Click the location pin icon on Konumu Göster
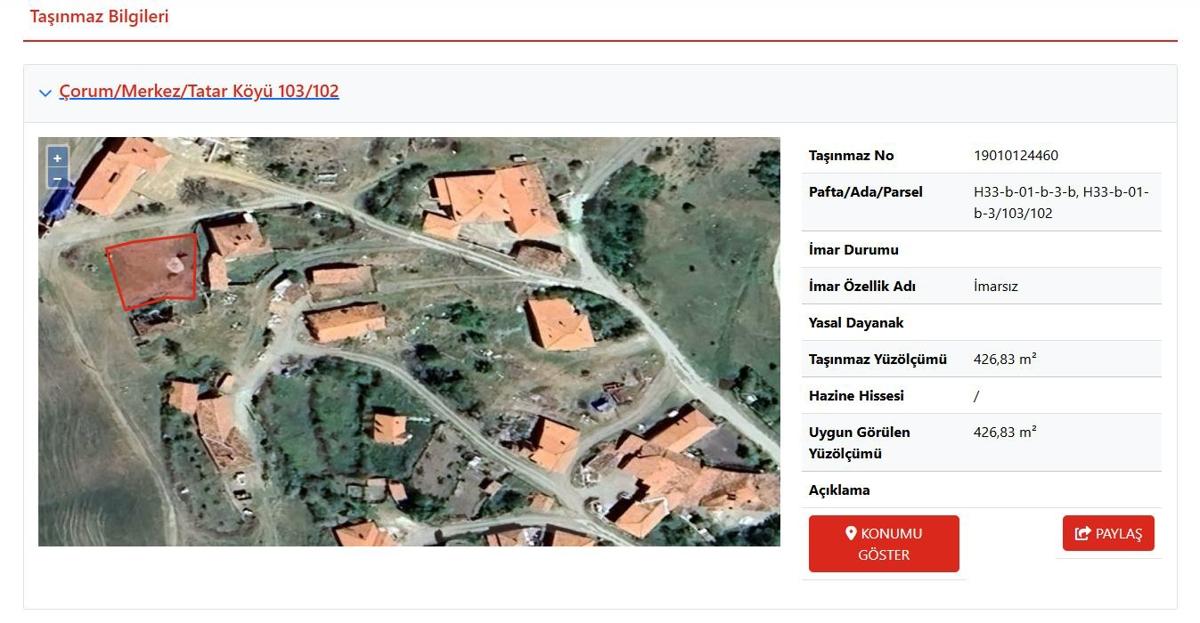1200x623 pixels. tap(851, 534)
